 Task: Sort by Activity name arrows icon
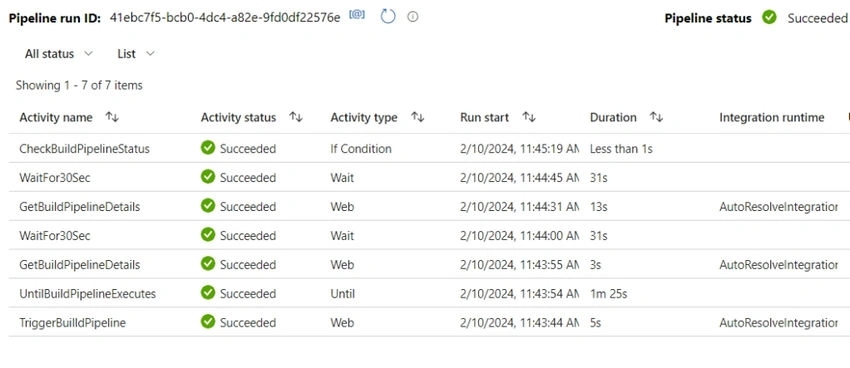click(112, 117)
